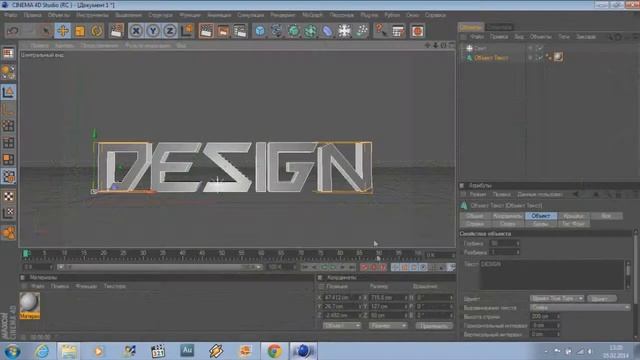Toggle Light object enable checkmark

coord(540,48)
